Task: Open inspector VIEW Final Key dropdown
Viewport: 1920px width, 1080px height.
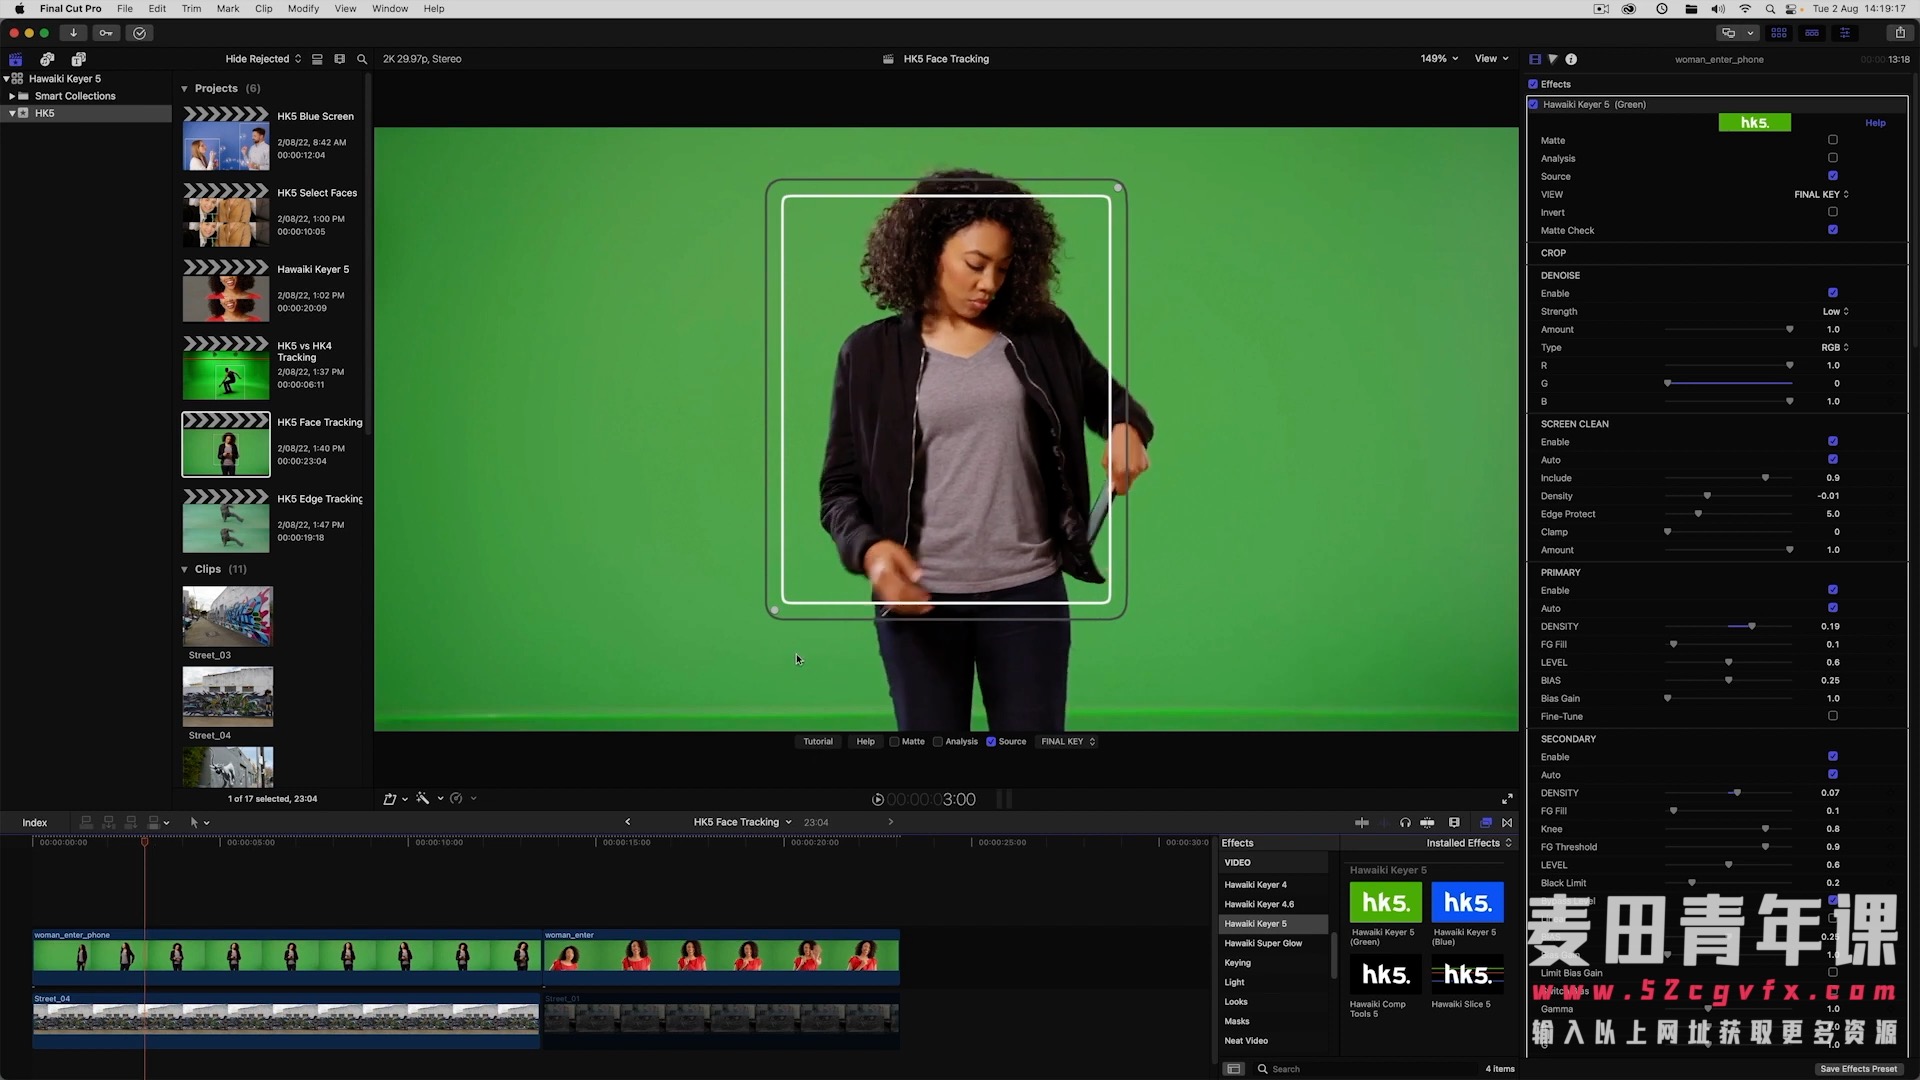Action: pos(1821,195)
